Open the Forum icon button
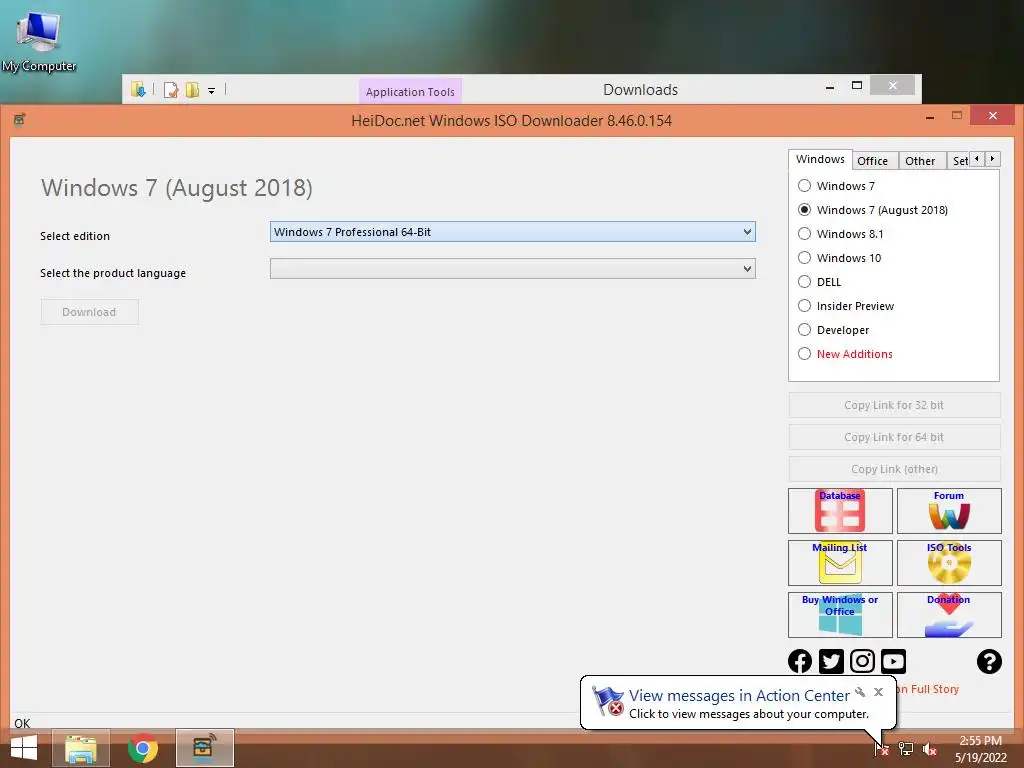1024x768 pixels. pos(949,511)
